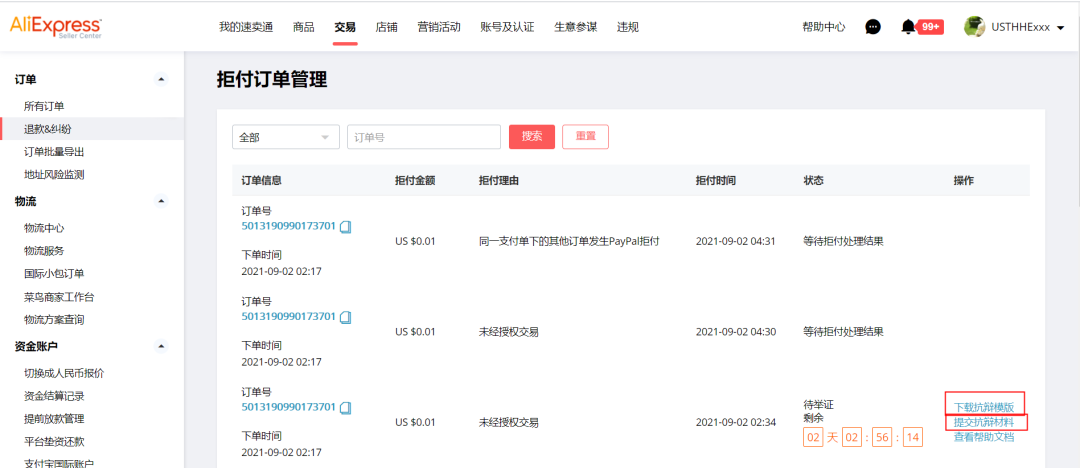Click the USTHHExxx user avatar
This screenshot has width=1080, height=468.
click(x=974, y=27)
